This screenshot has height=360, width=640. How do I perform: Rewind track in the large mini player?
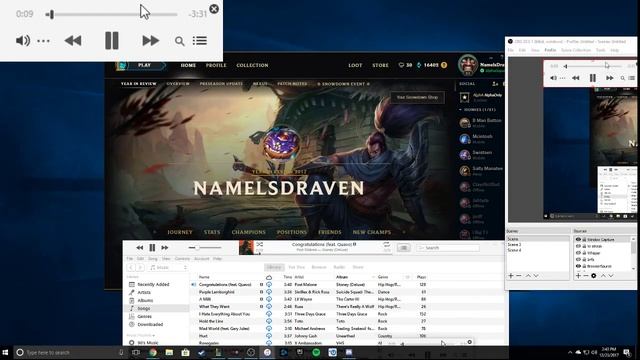click(73, 41)
